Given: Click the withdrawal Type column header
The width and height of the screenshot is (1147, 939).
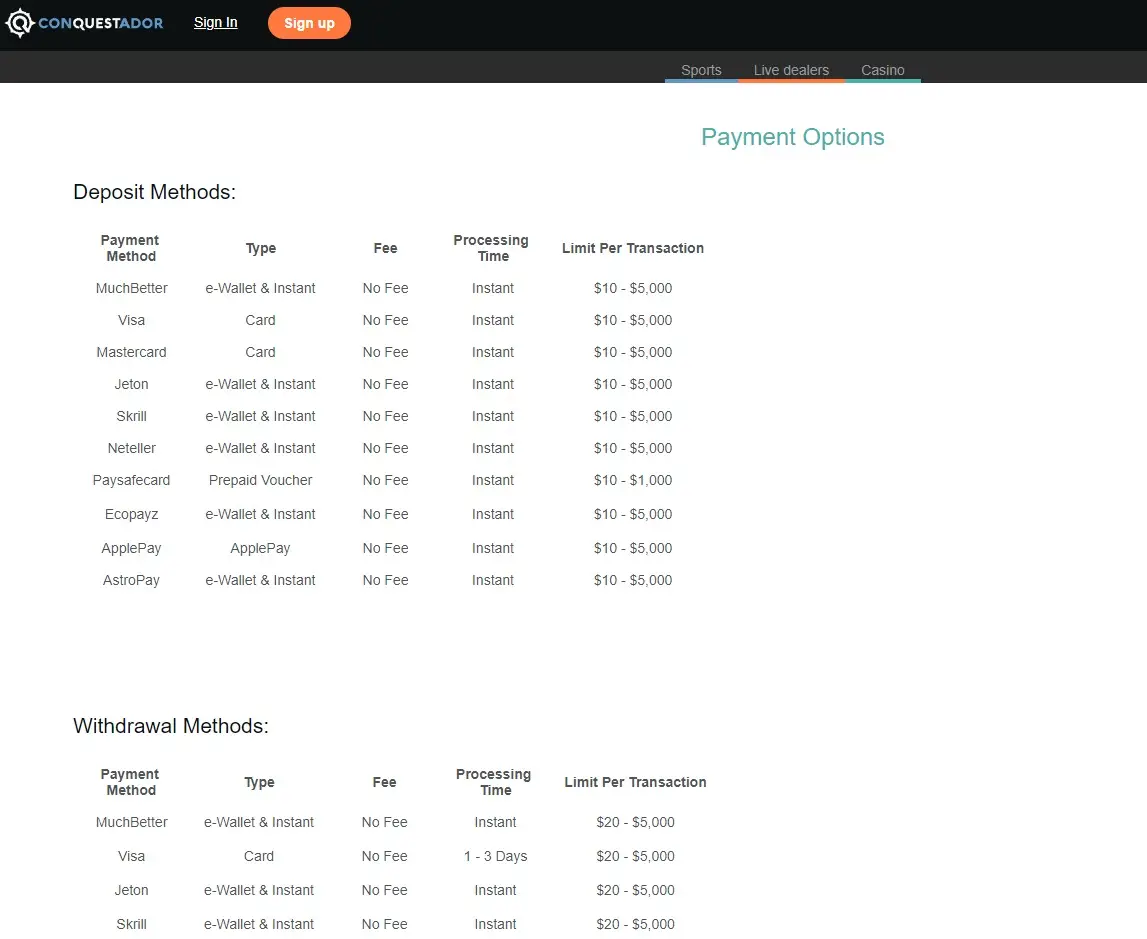Looking at the screenshot, I should point(259,782).
